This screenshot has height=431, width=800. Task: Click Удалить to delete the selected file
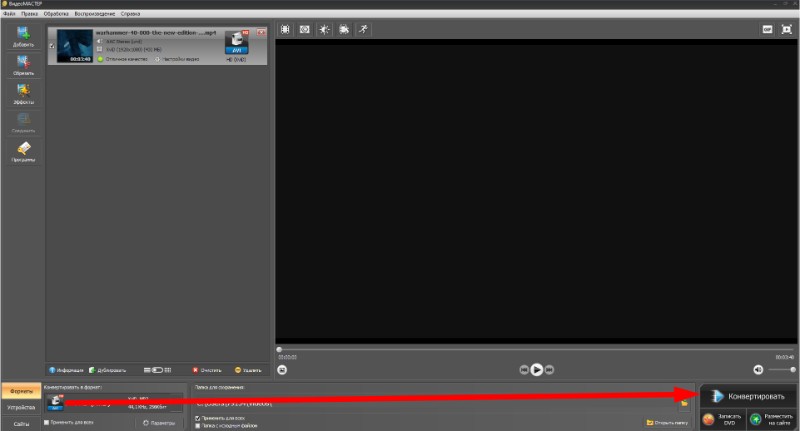coord(248,370)
